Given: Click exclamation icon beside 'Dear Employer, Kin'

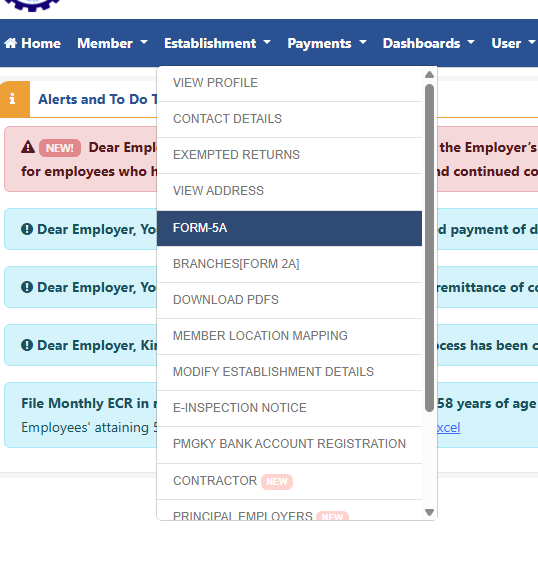Looking at the screenshot, I should point(27,345).
